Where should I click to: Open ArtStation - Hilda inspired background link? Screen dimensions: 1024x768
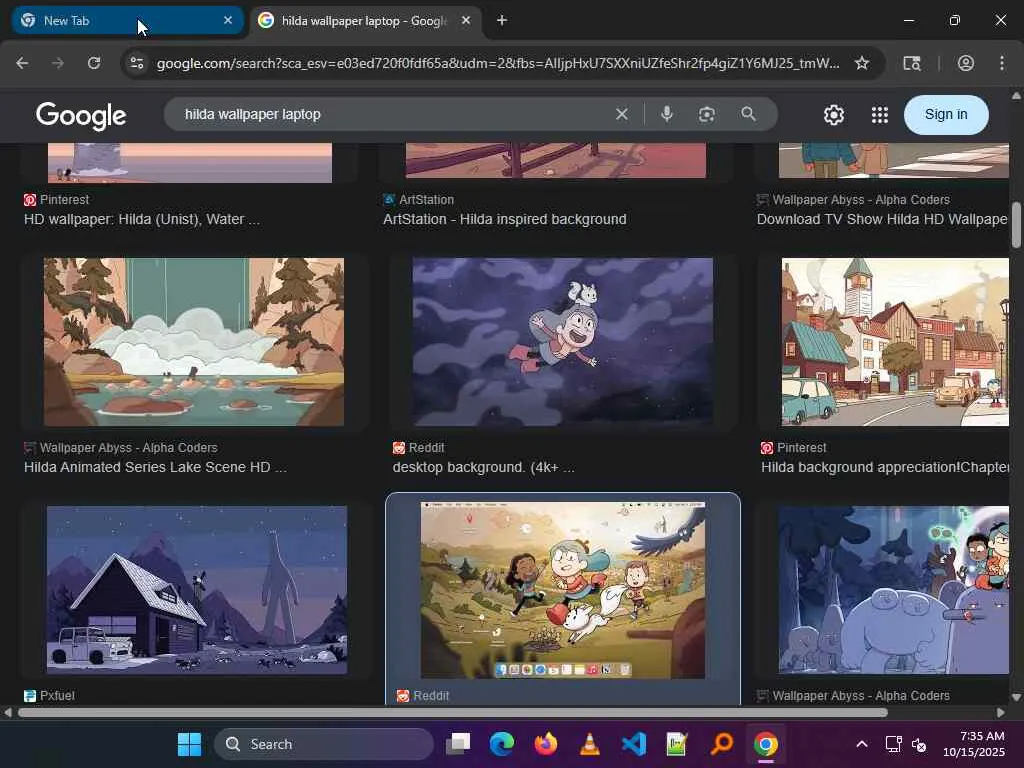coord(504,219)
